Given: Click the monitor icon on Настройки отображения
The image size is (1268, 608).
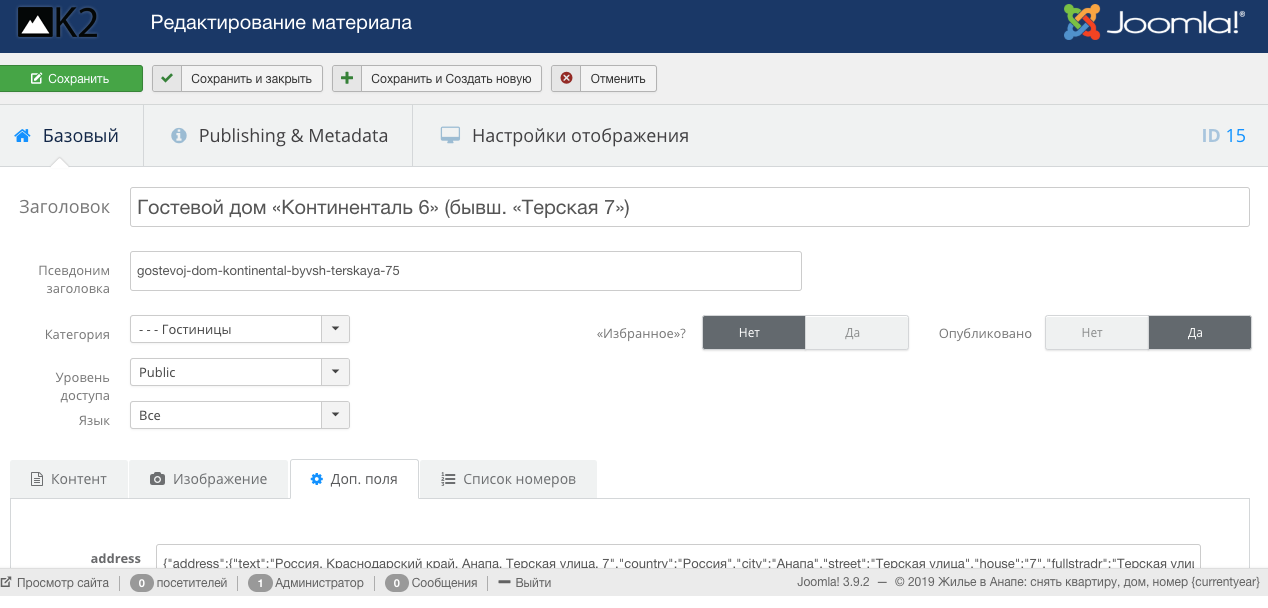Looking at the screenshot, I should 450,135.
